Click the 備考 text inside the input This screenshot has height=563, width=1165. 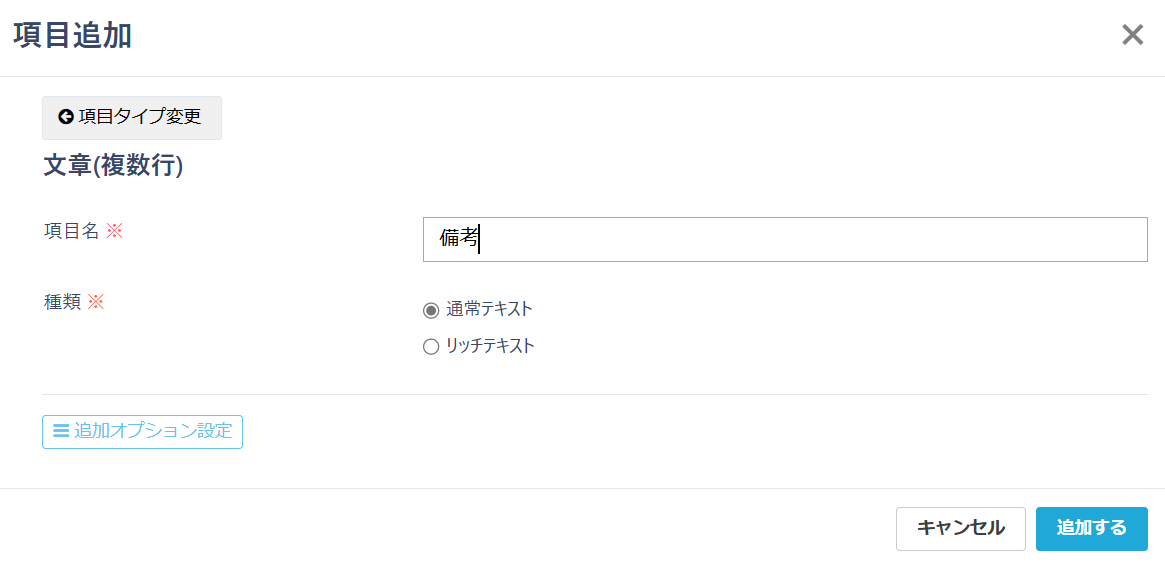(x=458, y=239)
